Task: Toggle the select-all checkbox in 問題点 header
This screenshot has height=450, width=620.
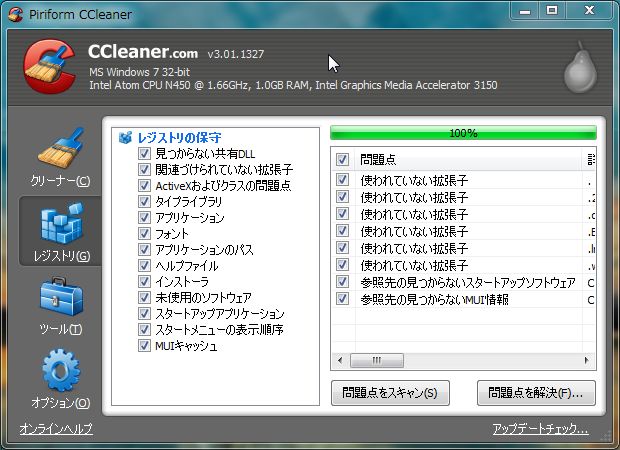Action: pos(342,159)
